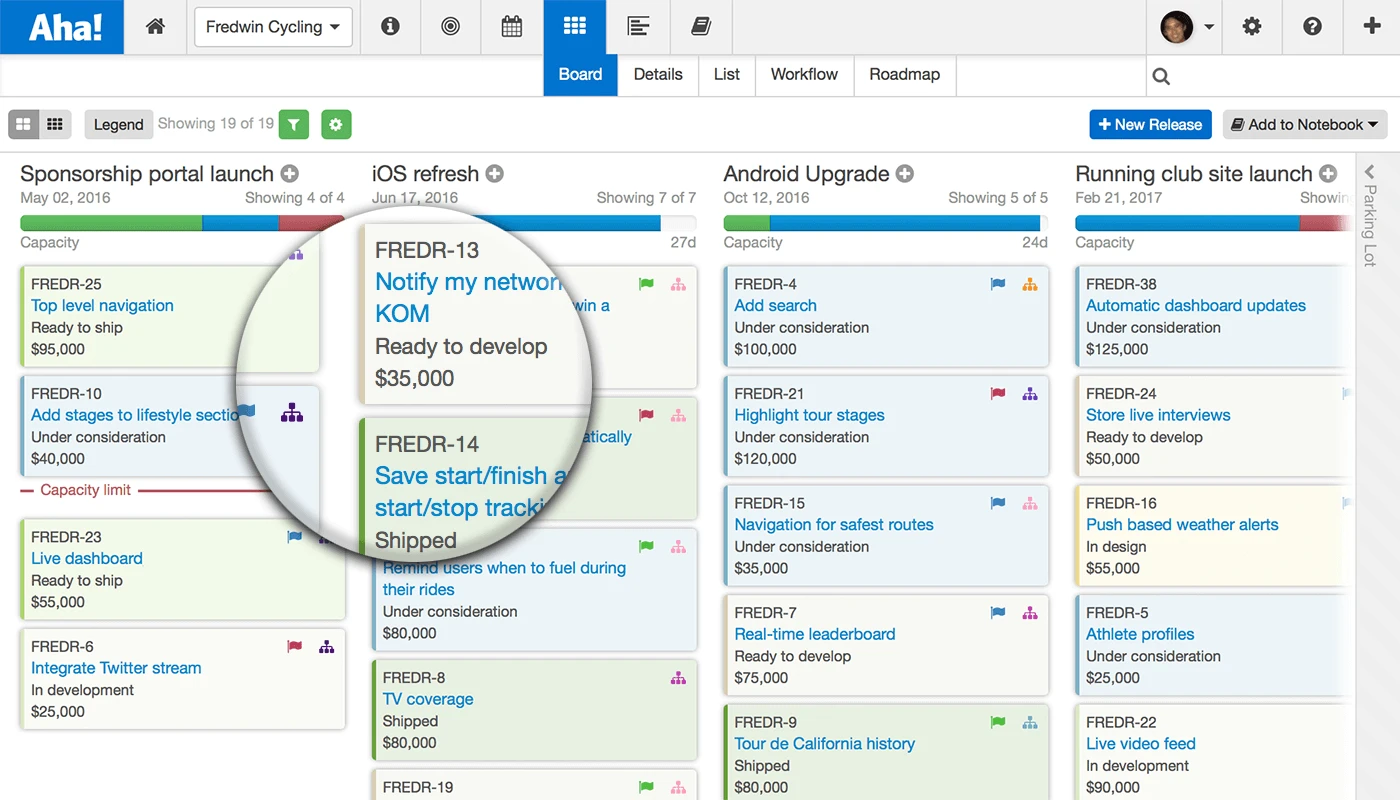This screenshot has width=1400, height=800.
Task: Open Top level navigation feature link
Action: (x=102, y=306)
